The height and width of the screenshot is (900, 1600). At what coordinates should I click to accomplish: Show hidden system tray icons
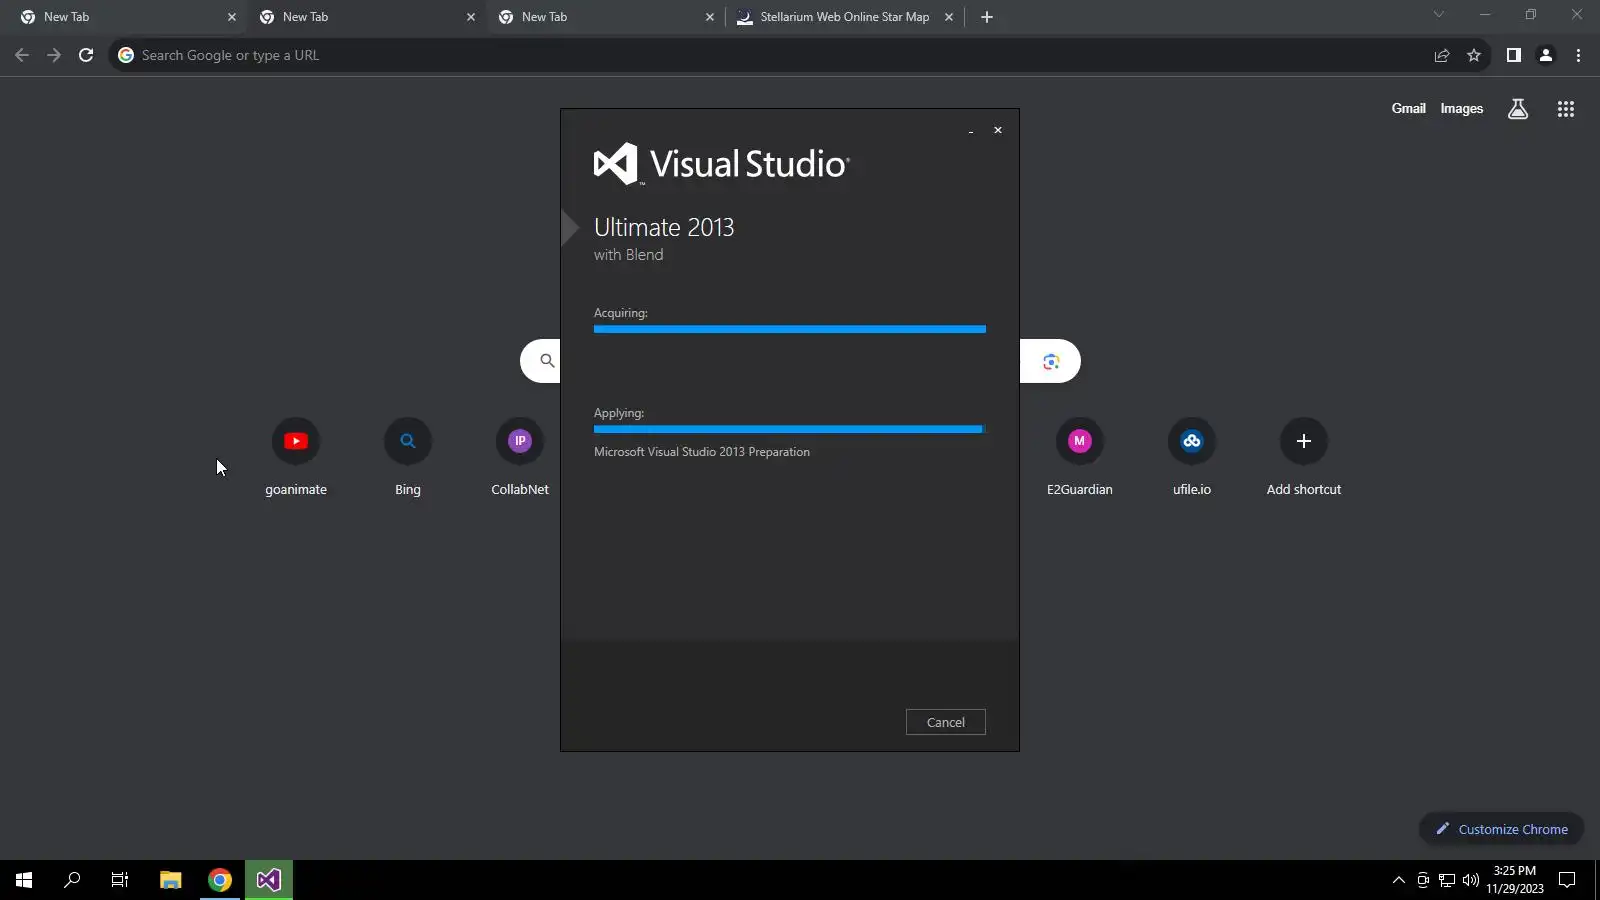tap(1399, 880)
